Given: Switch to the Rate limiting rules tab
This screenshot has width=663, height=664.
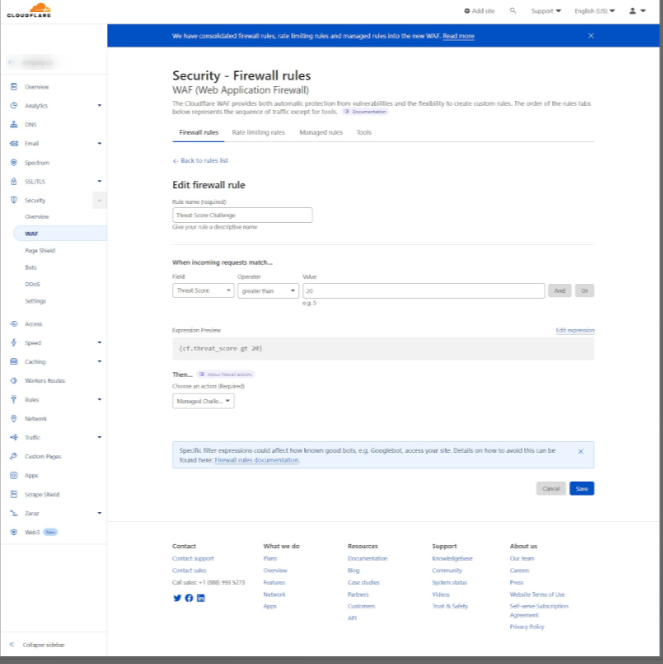Looking at the screenshot, I should (x=258, y=133).
